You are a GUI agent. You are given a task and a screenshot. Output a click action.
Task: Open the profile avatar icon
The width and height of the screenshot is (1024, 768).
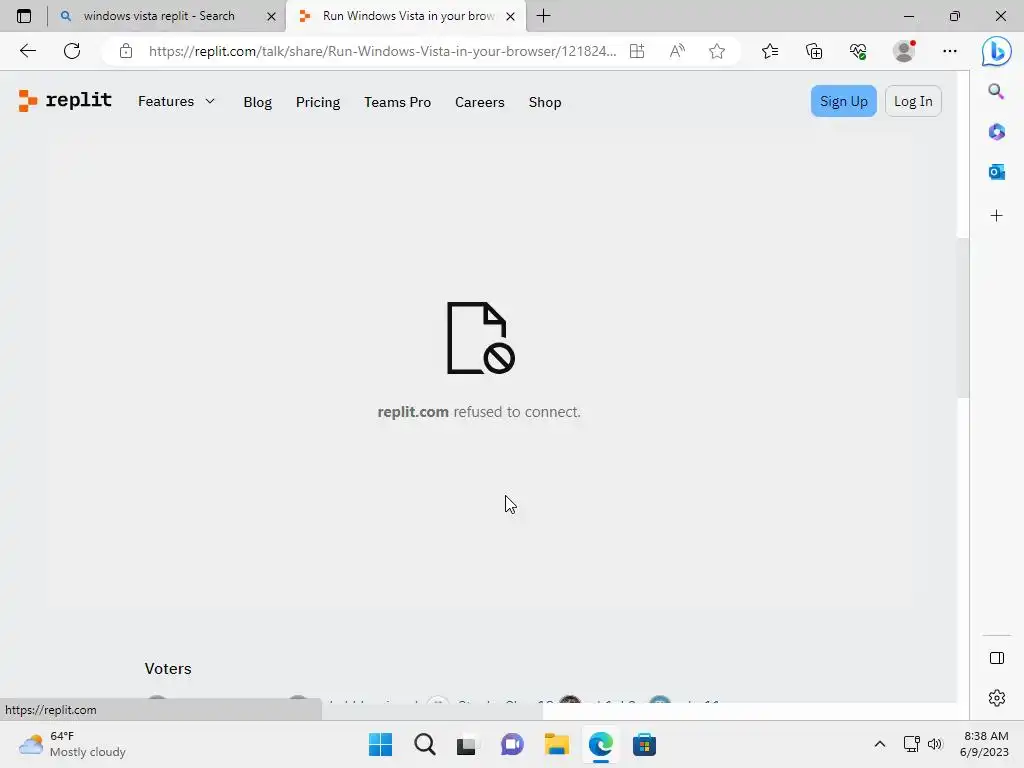click(x=904, y=51)
